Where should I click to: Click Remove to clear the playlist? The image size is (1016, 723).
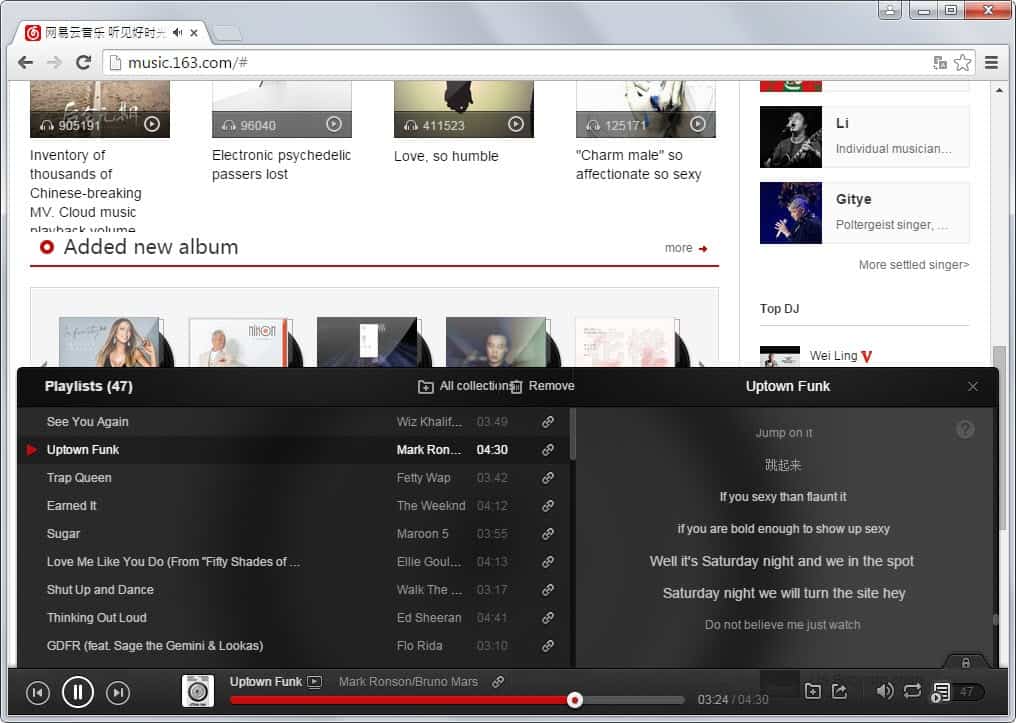coord(542,386)
